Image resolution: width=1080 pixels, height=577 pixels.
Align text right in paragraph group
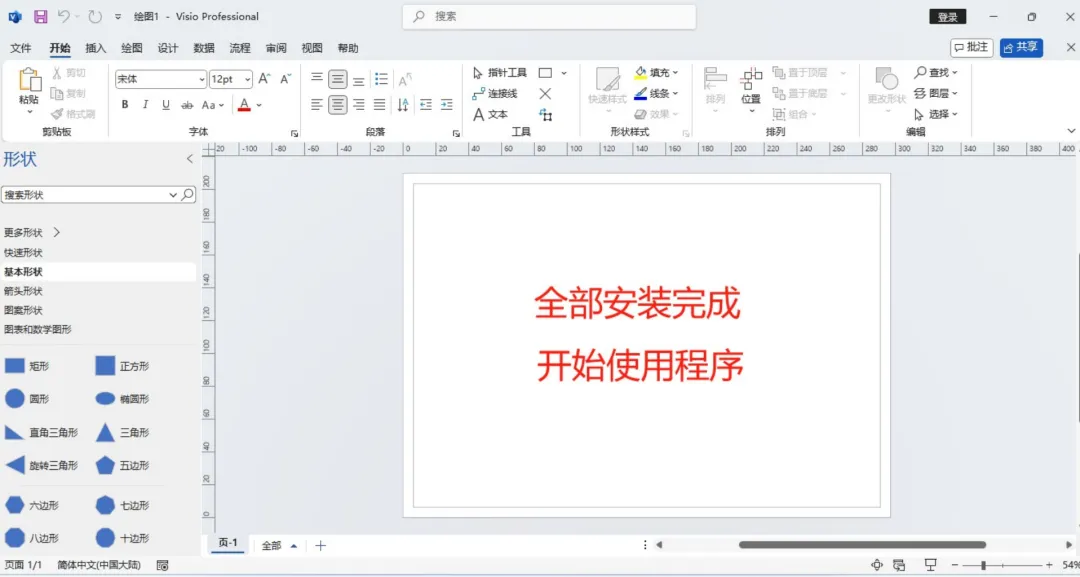(359, 105)
